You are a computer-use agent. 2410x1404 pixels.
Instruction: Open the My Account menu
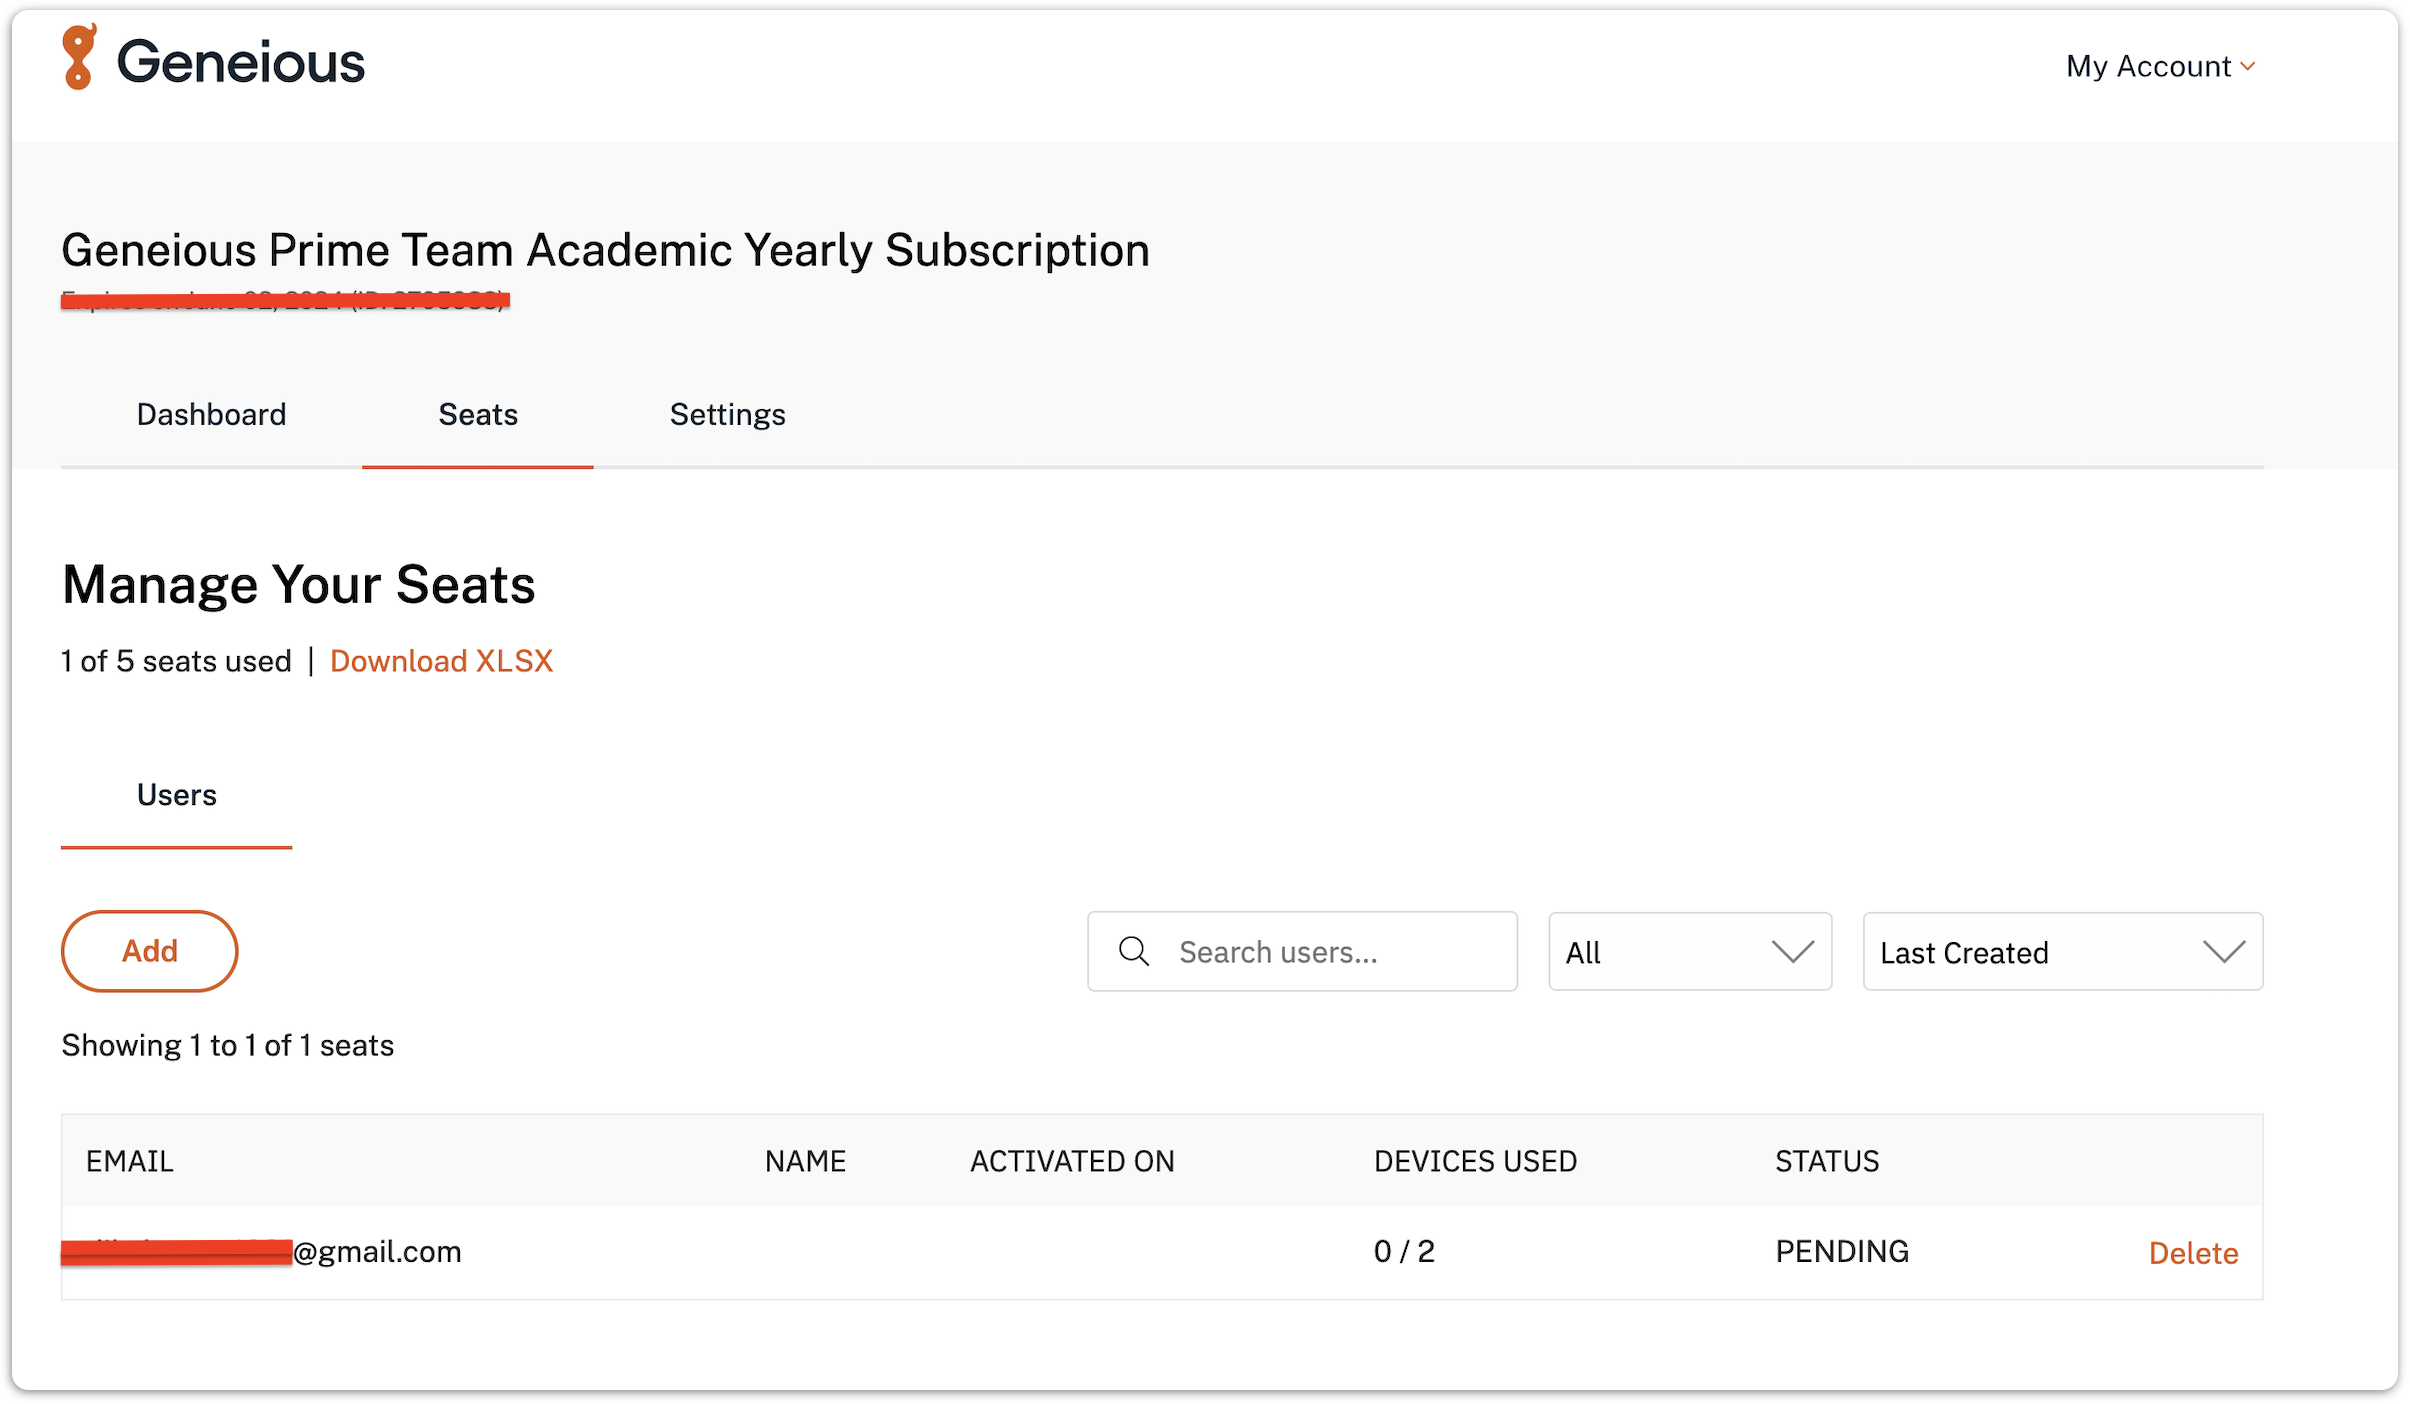click(x=2160, y=66)
